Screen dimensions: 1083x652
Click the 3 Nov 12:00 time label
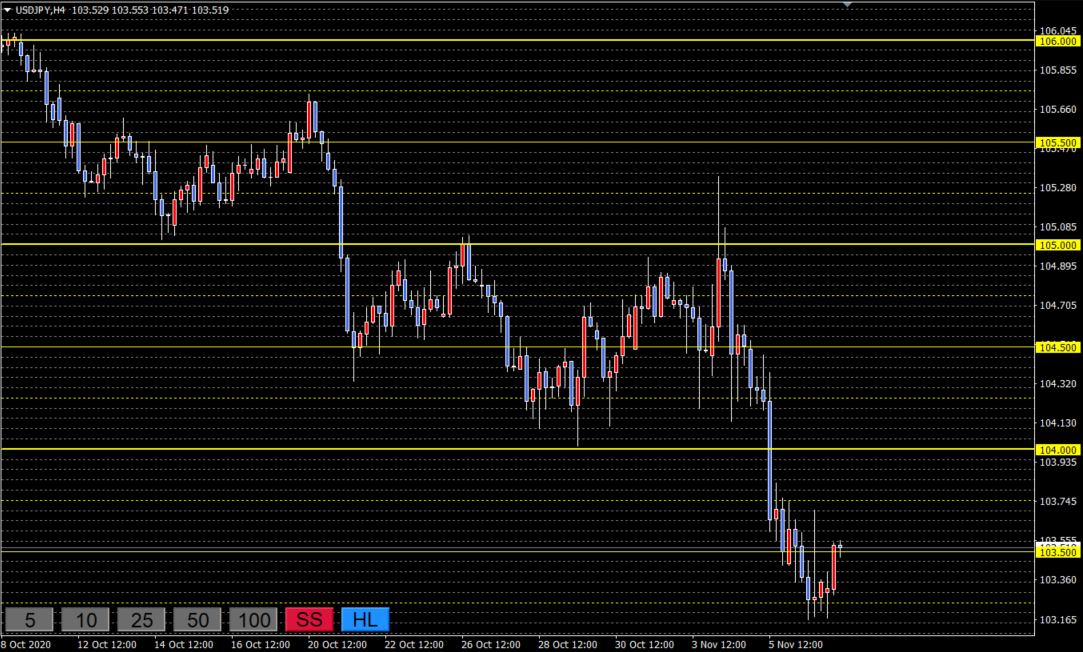pyautogui.click(x=719, y=644)
